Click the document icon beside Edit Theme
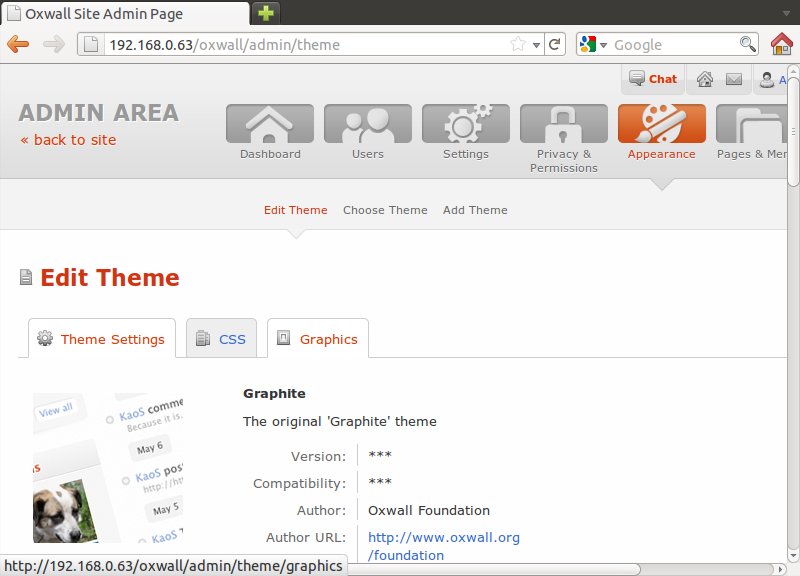This screenshot has height=576, width=800. click(26, 278)
